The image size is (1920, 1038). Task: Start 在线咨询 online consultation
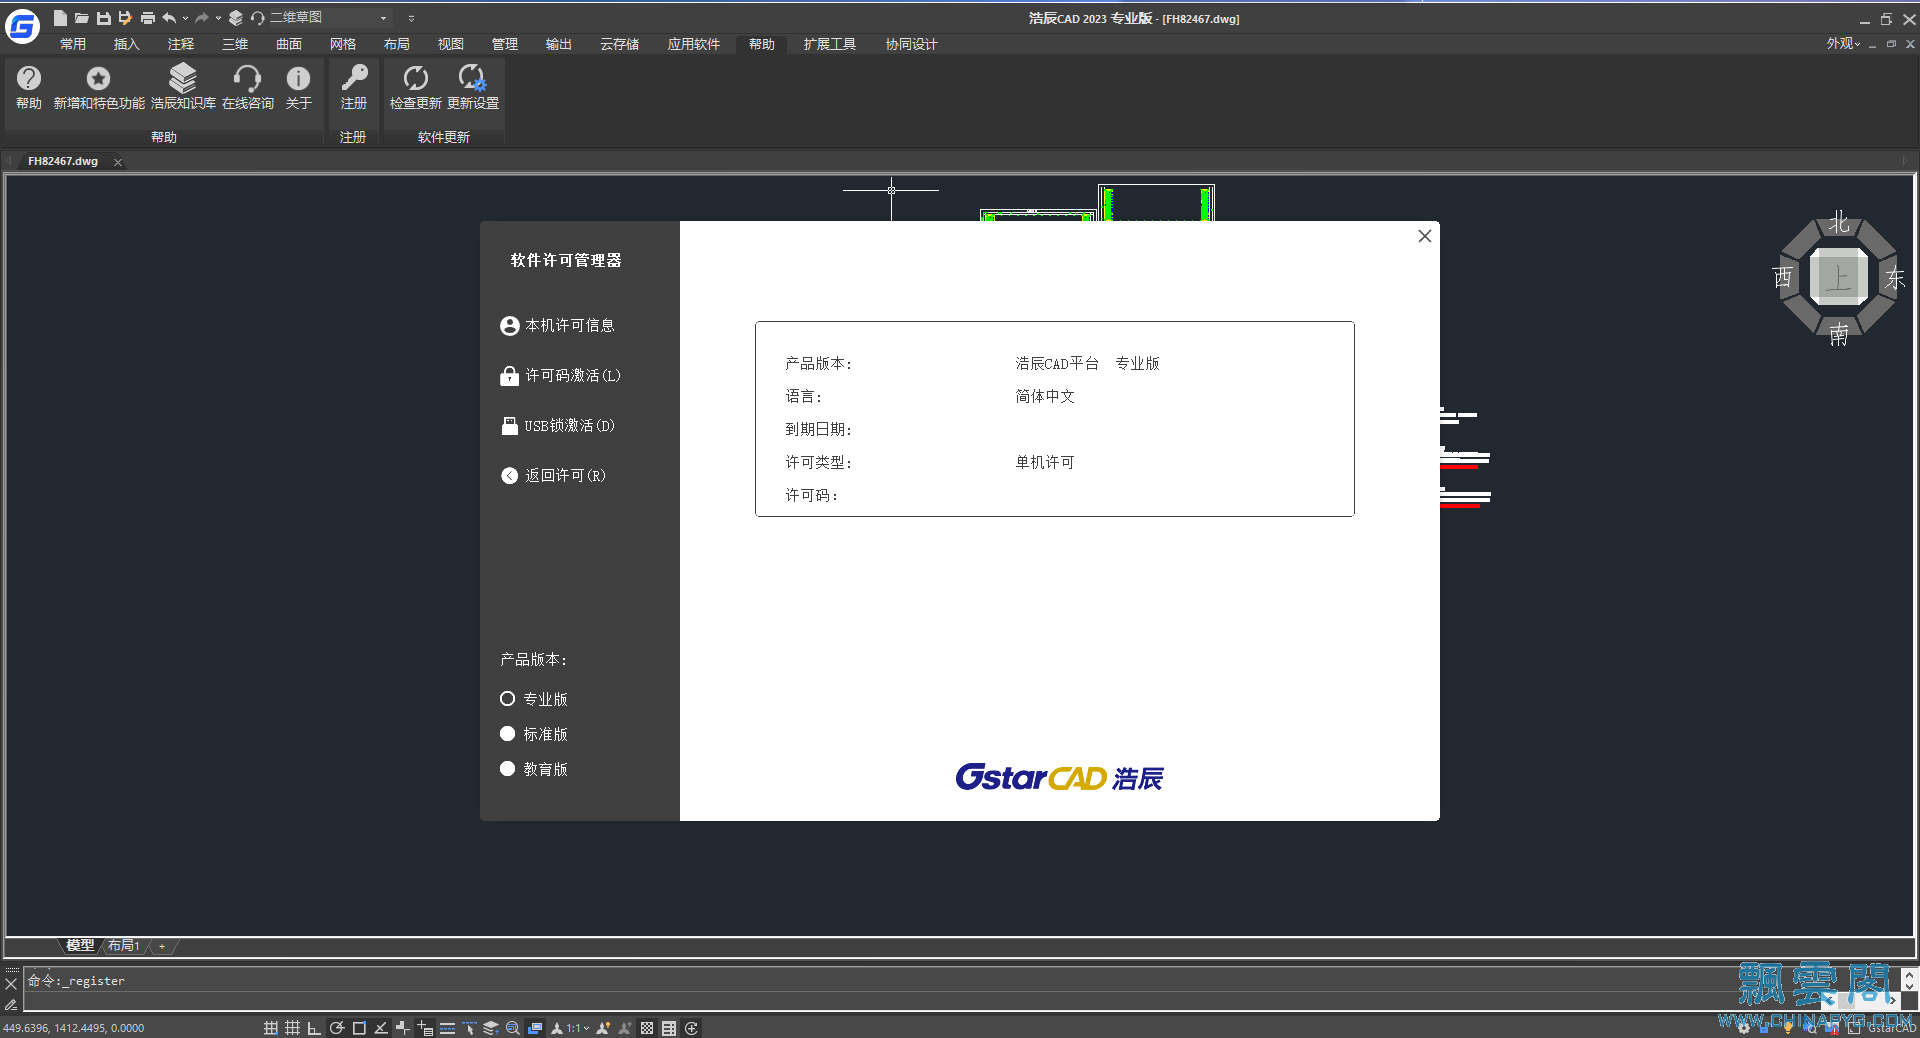coord(247,86)
